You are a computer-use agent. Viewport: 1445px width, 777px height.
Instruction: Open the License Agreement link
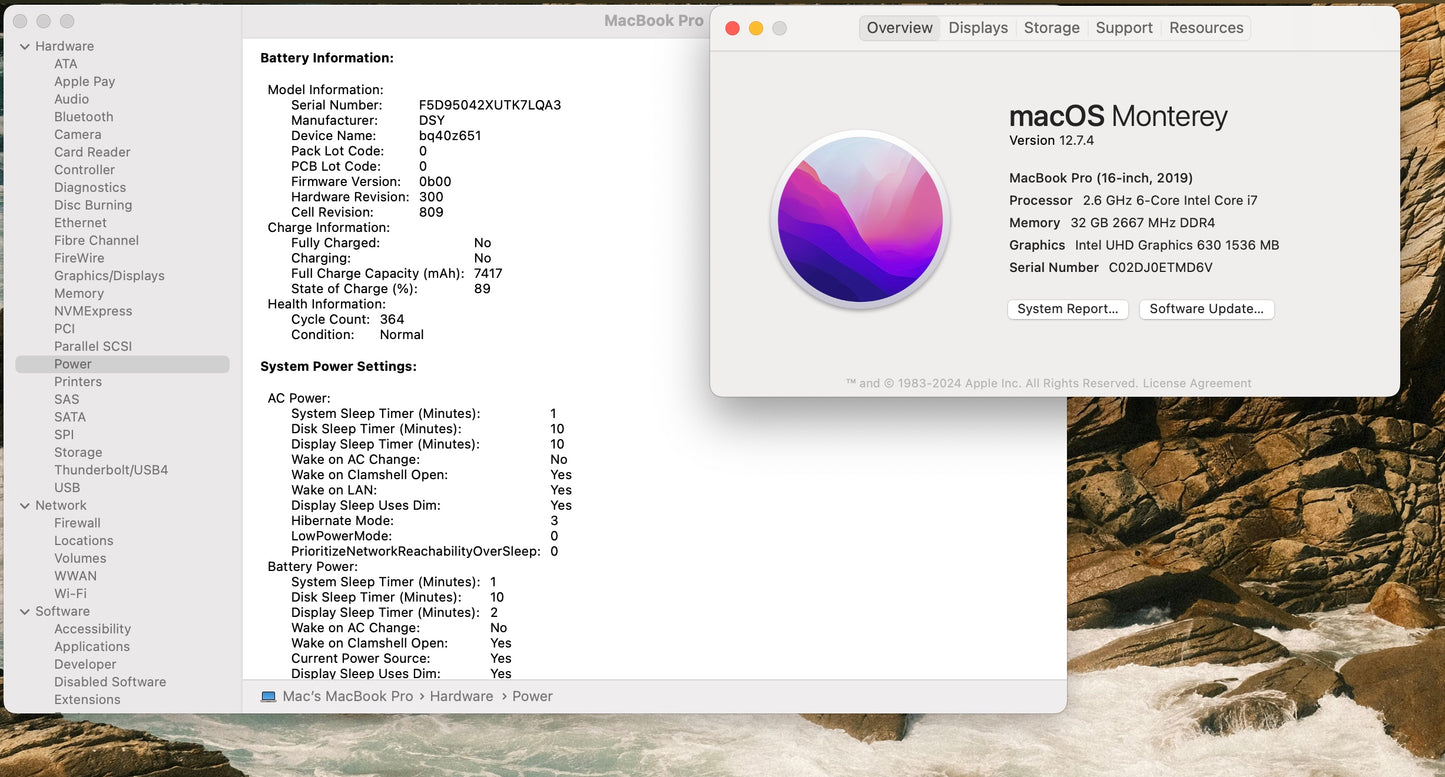coord(1196,383)
